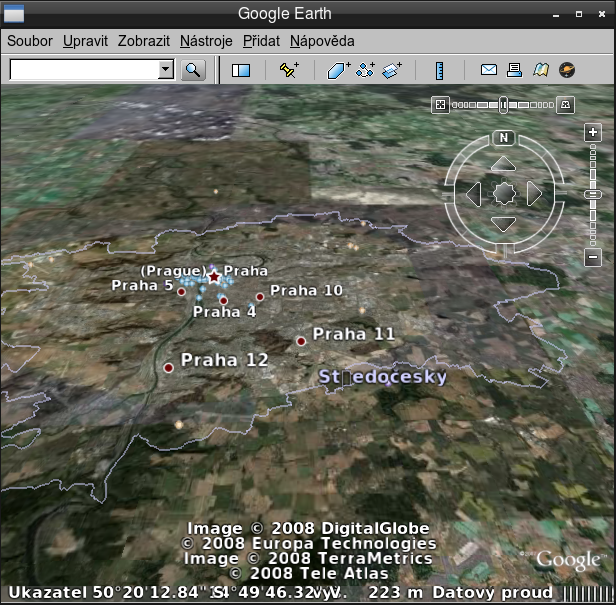Click the search magnifier button
The image size is (616, 605).
click(x=193, y=70)
